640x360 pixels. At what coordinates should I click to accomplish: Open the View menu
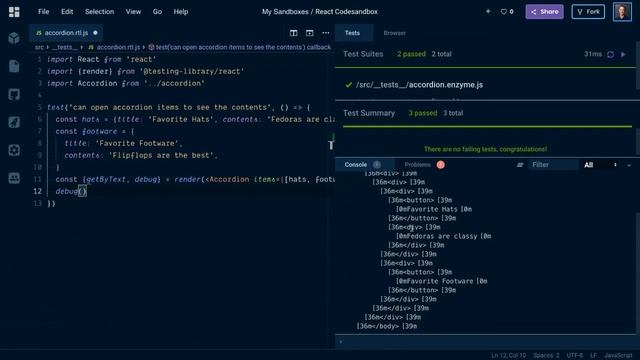[133, 12]
